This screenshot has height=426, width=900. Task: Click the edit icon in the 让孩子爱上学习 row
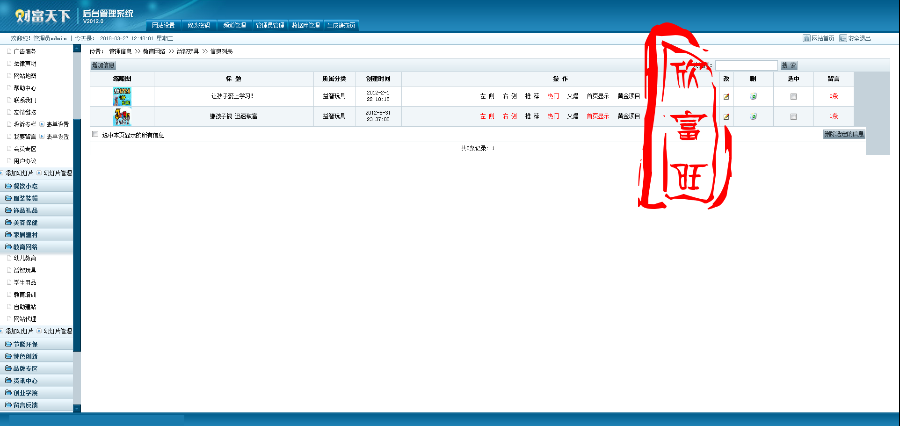click(726, 96)
